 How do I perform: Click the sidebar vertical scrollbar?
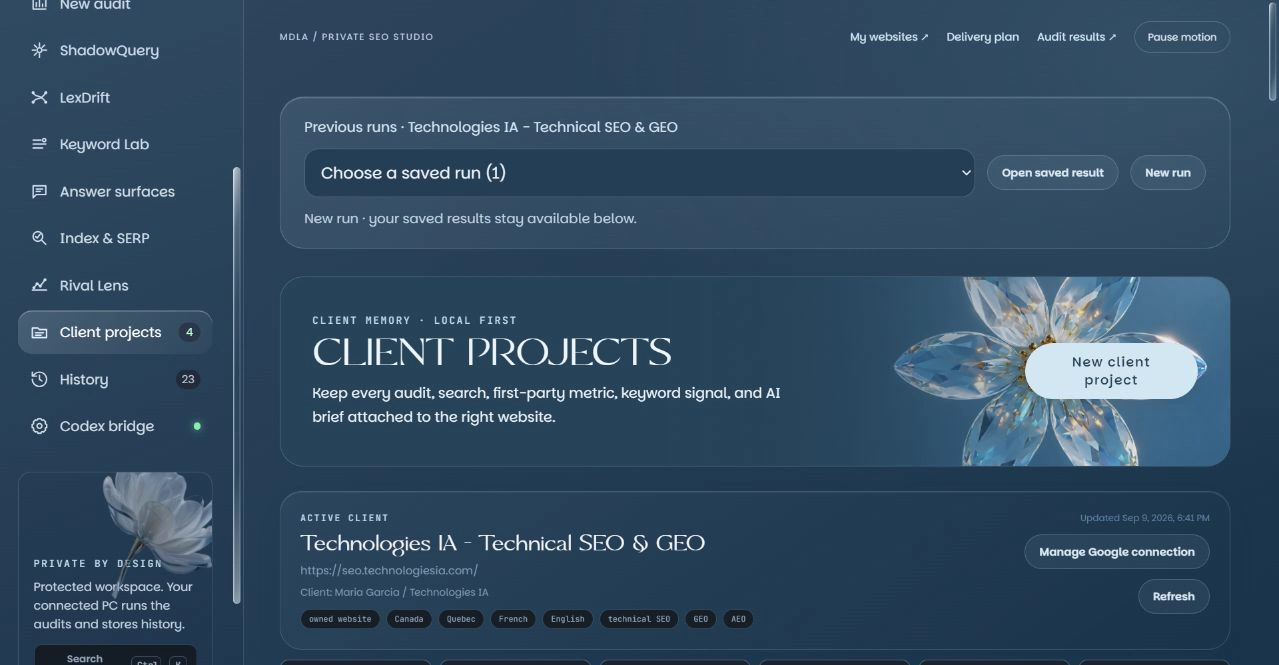point(236,385)
